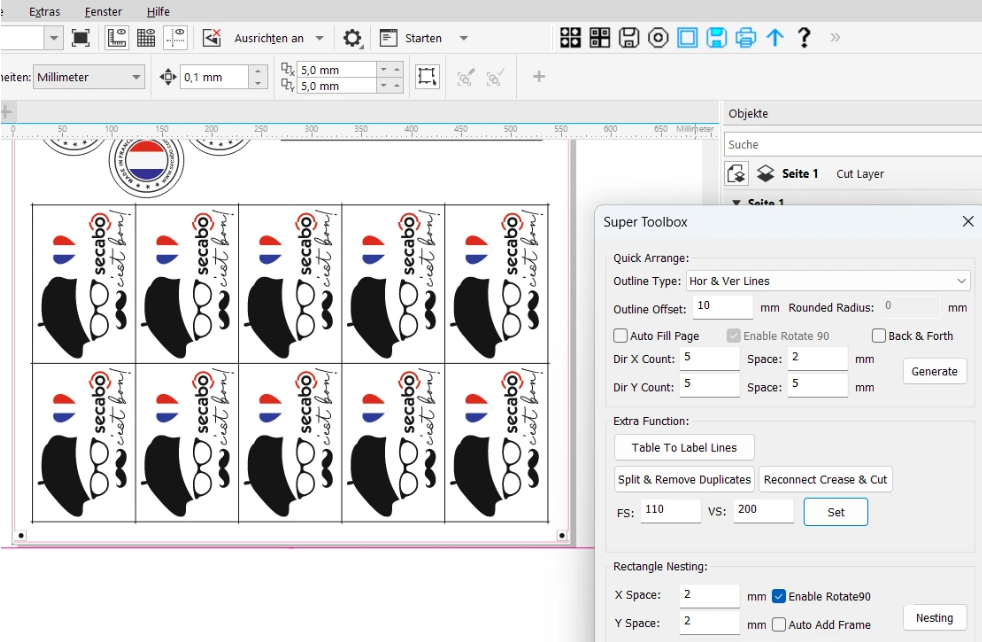Viewport: 982px width, 642px height.
Task: Click the VS value field
Action: point(763,511)
